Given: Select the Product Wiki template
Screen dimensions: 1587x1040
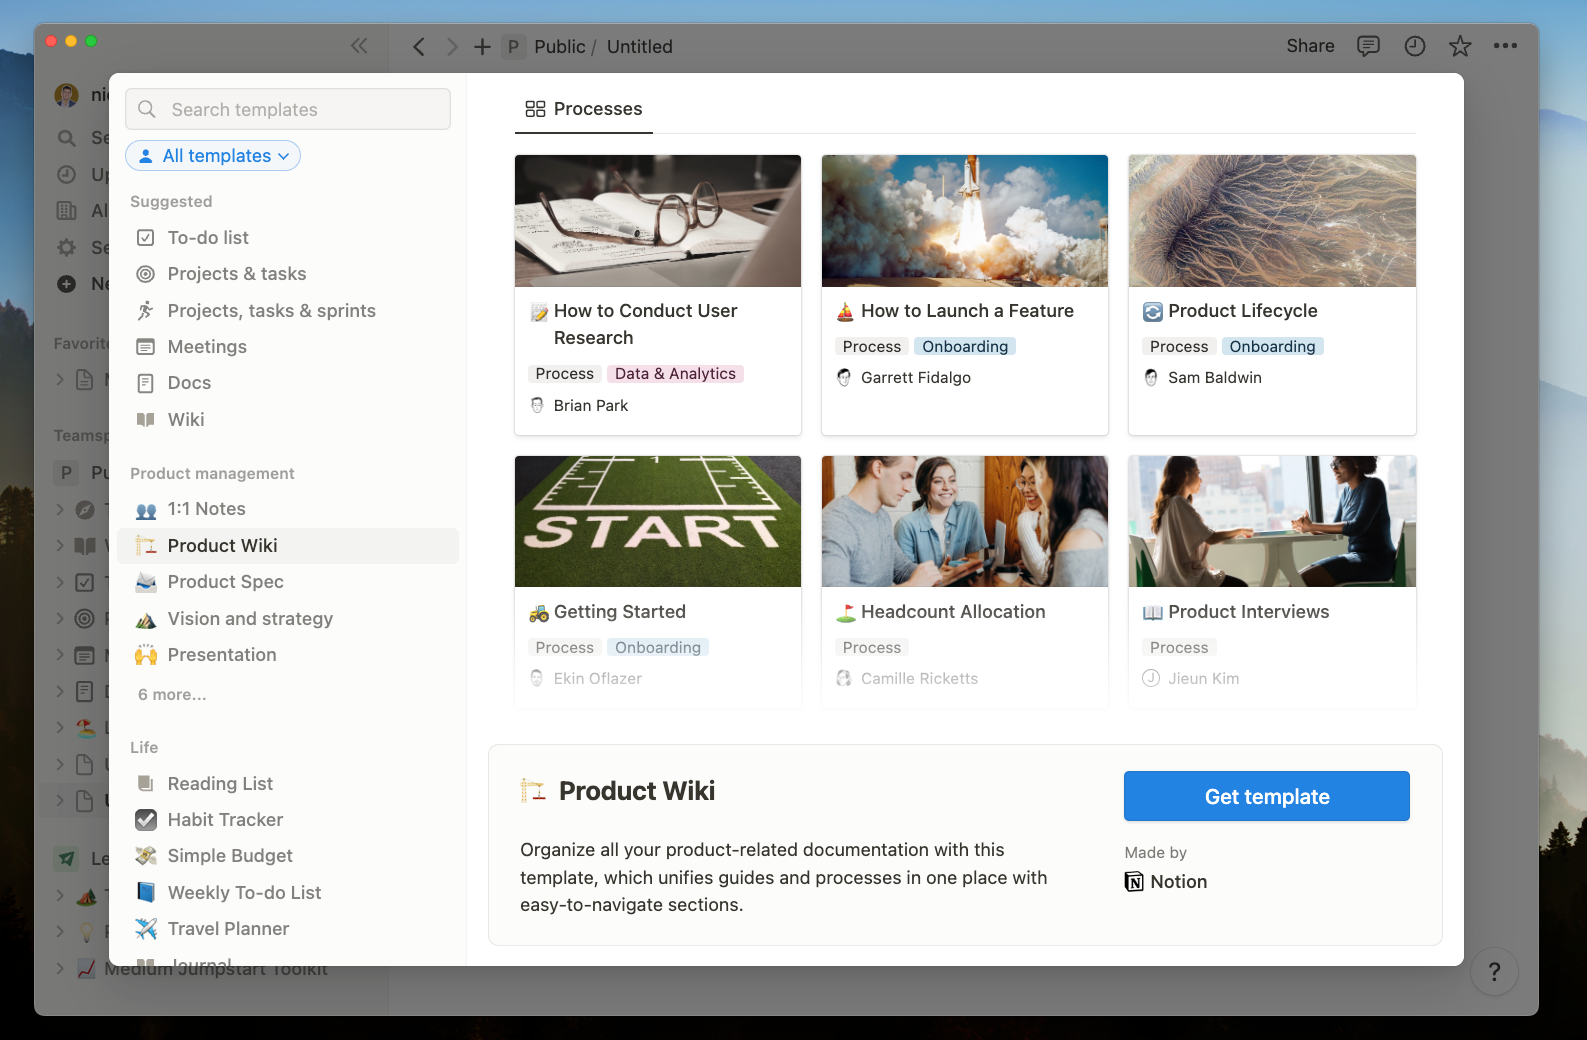Looking at the screenshot, I should (x=288, y=546).
